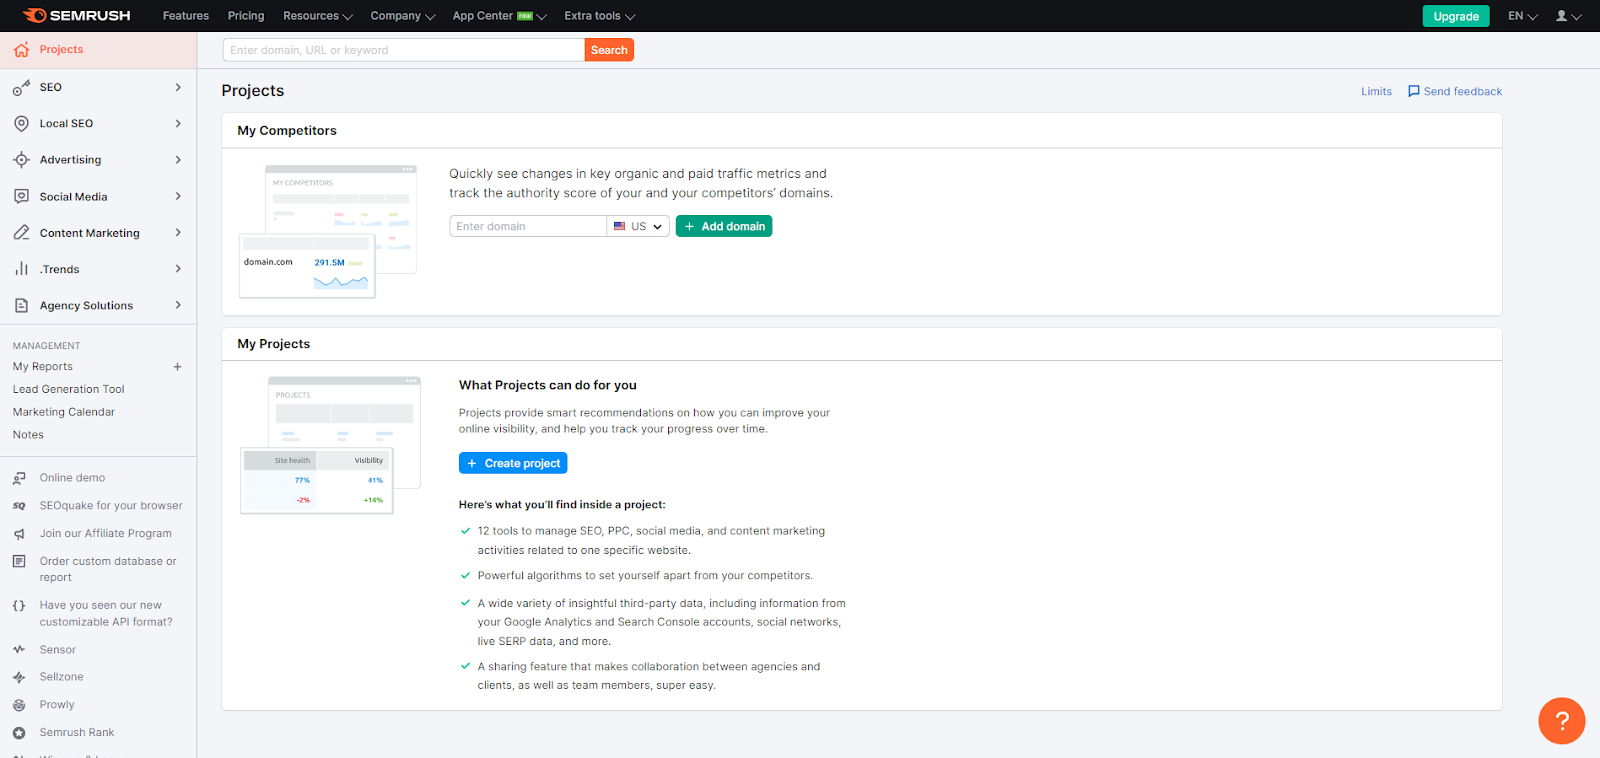Open SEOquake for your browser link
Screen dimensions: 1600x758
[111, 506]
